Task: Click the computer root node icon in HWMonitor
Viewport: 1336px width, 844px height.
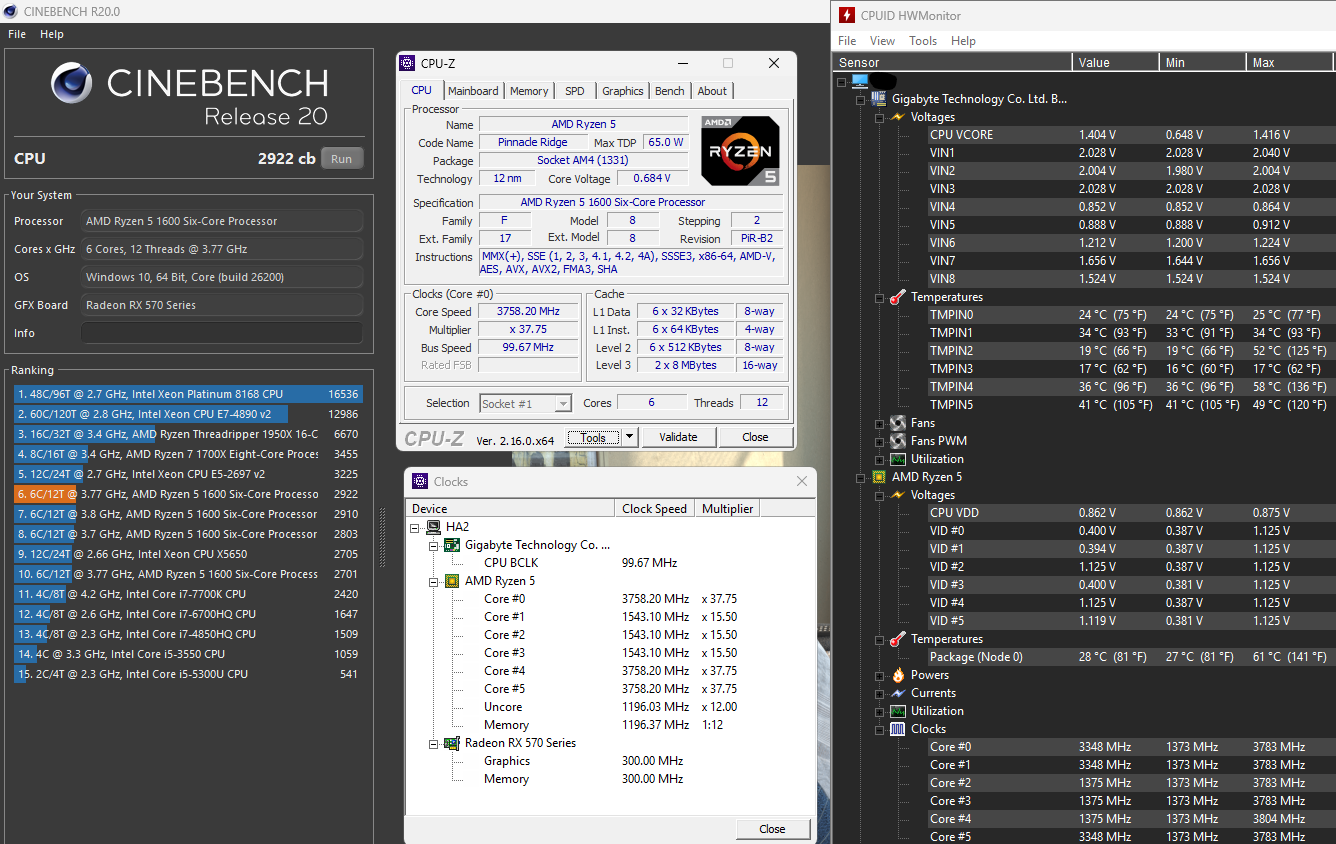Action: click(859, 81)
